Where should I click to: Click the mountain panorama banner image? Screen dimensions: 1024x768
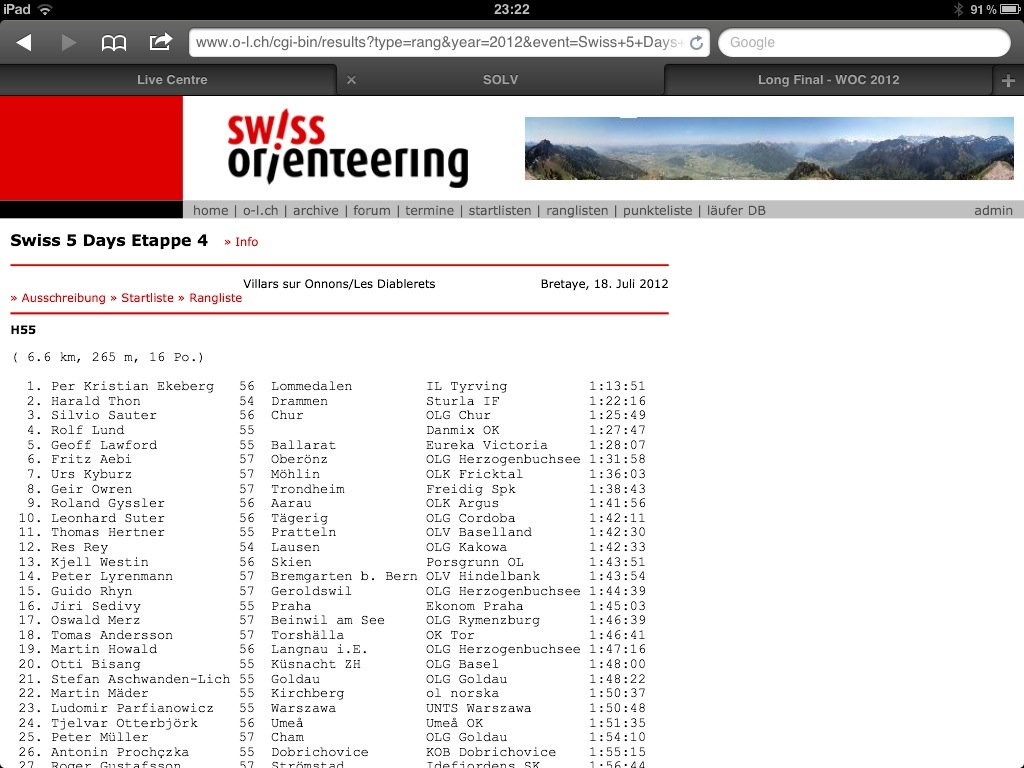[x=768, y=148]
